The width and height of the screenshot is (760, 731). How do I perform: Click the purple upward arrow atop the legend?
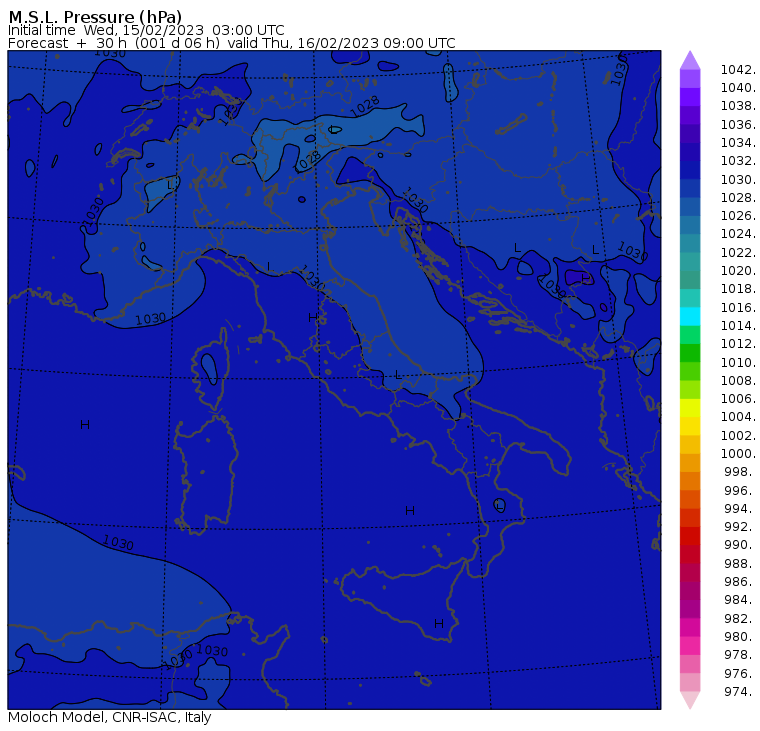(690, 60)
